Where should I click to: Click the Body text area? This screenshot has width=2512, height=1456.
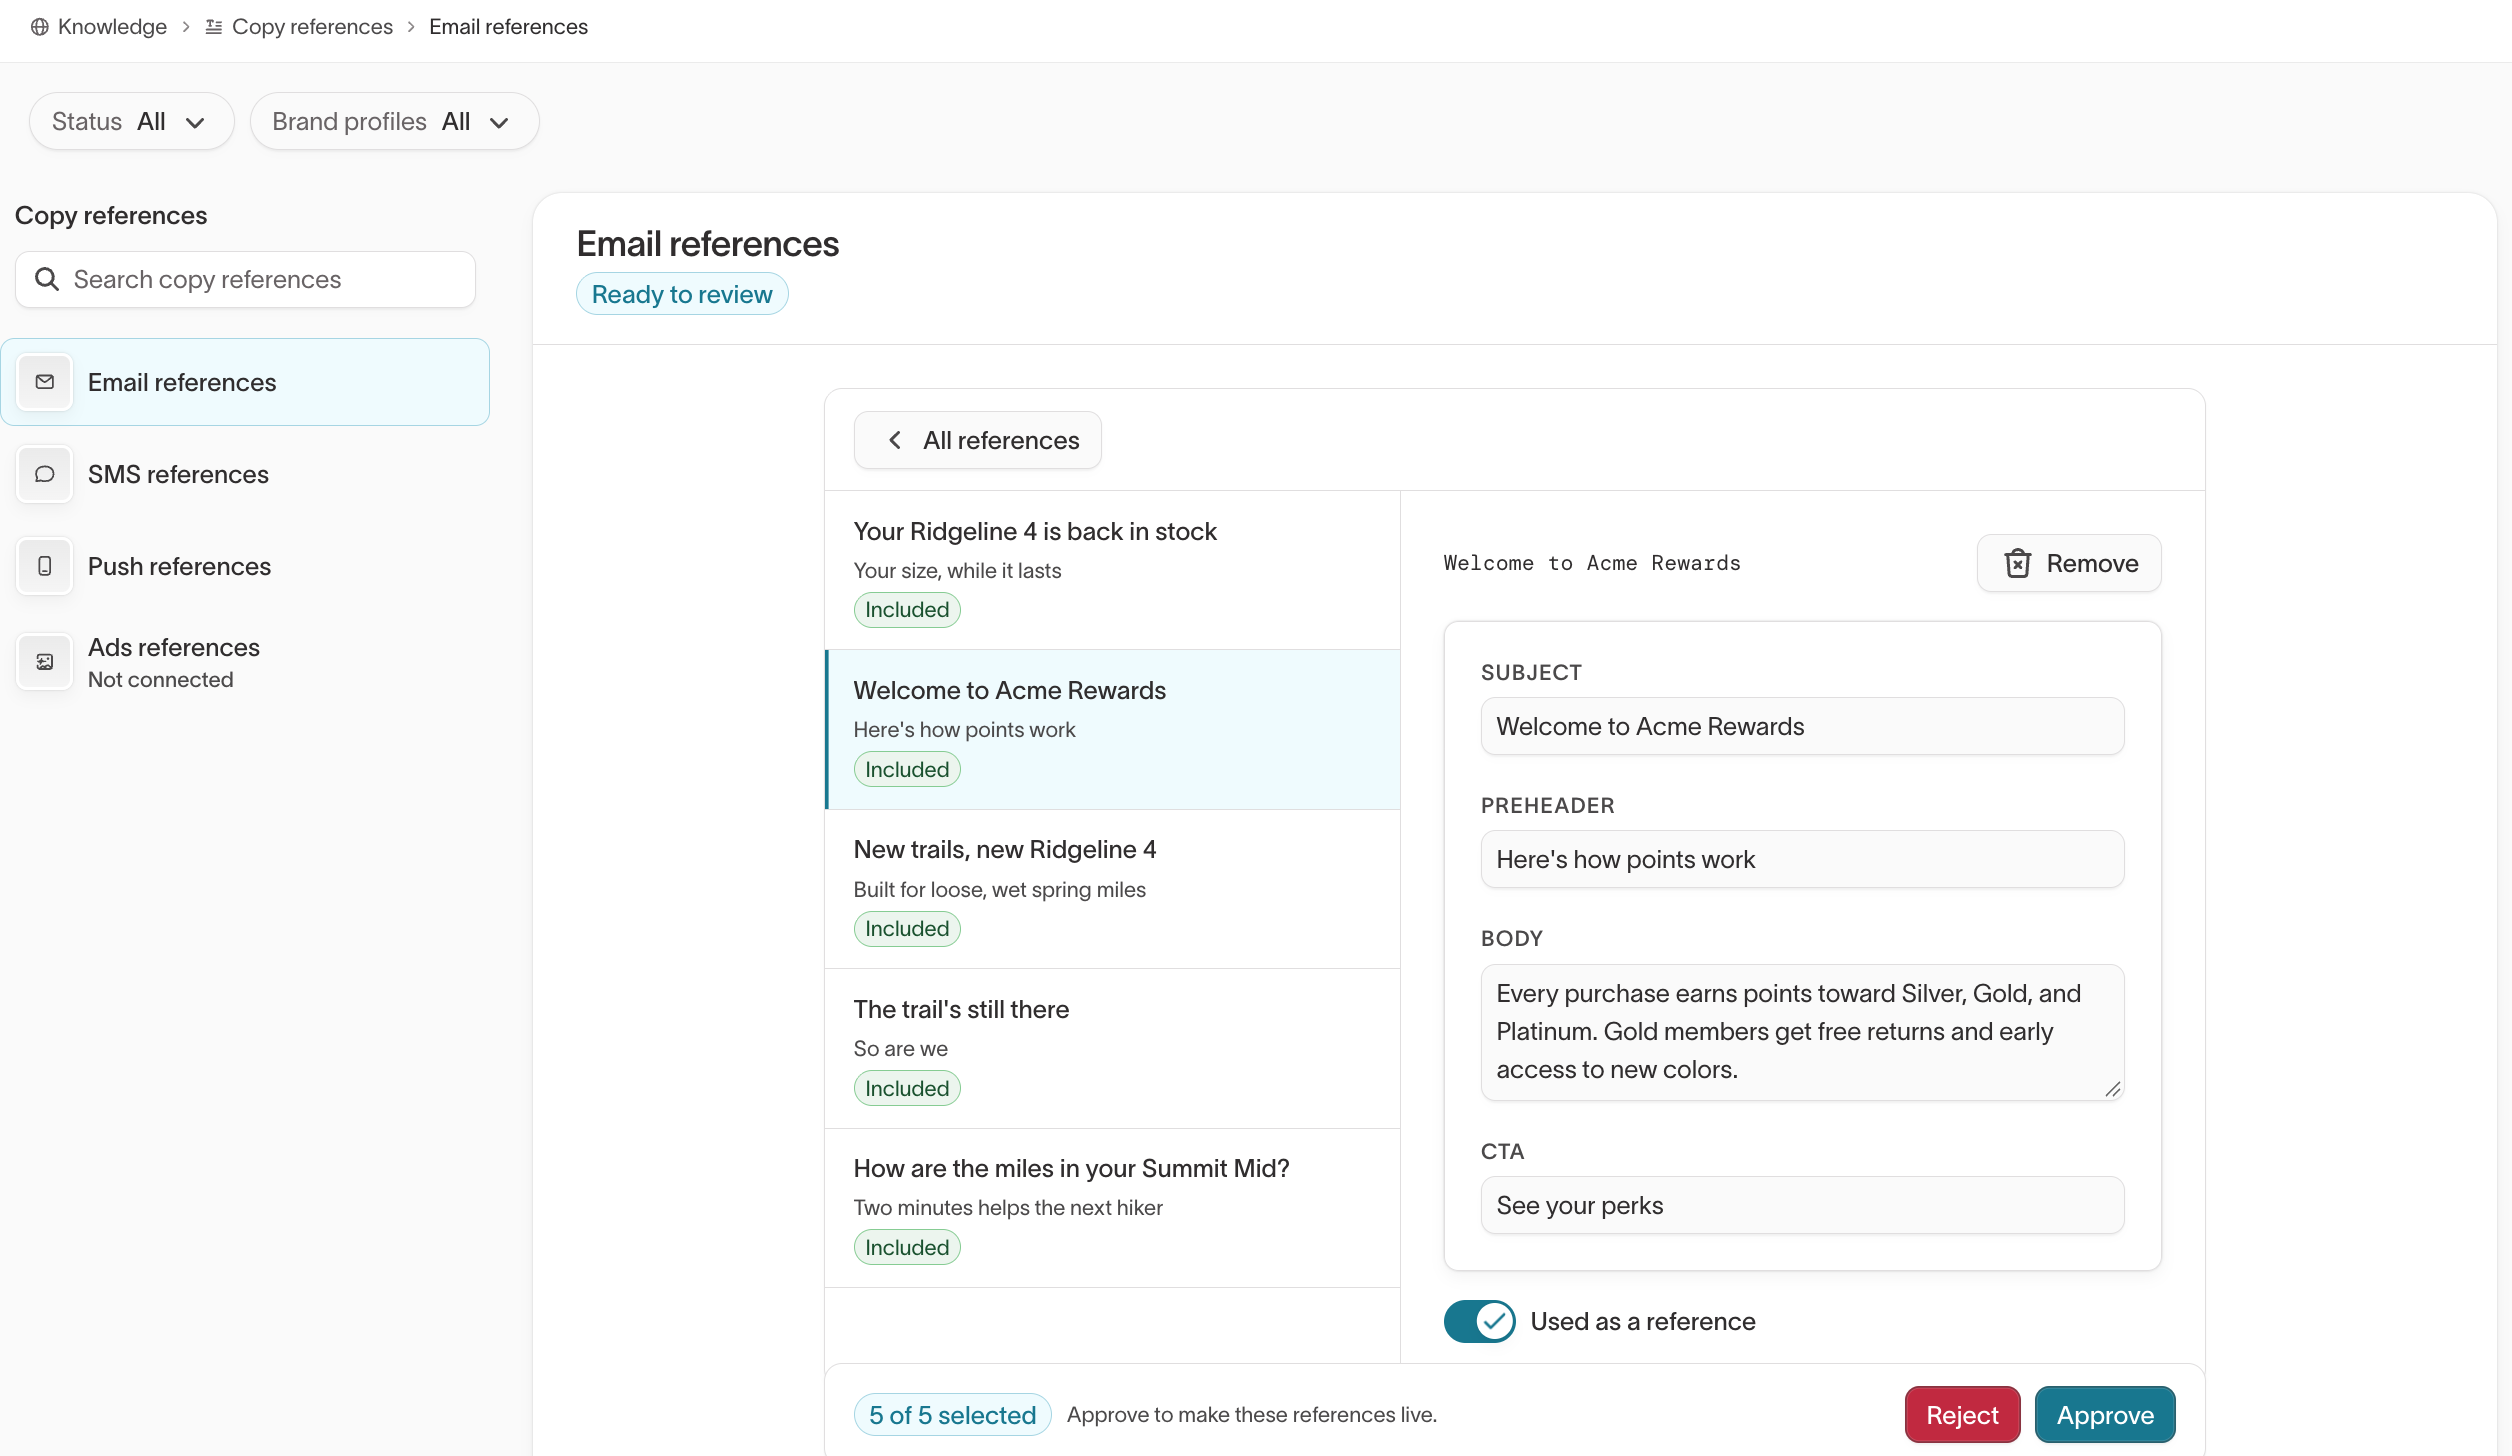point(1802,1032)
